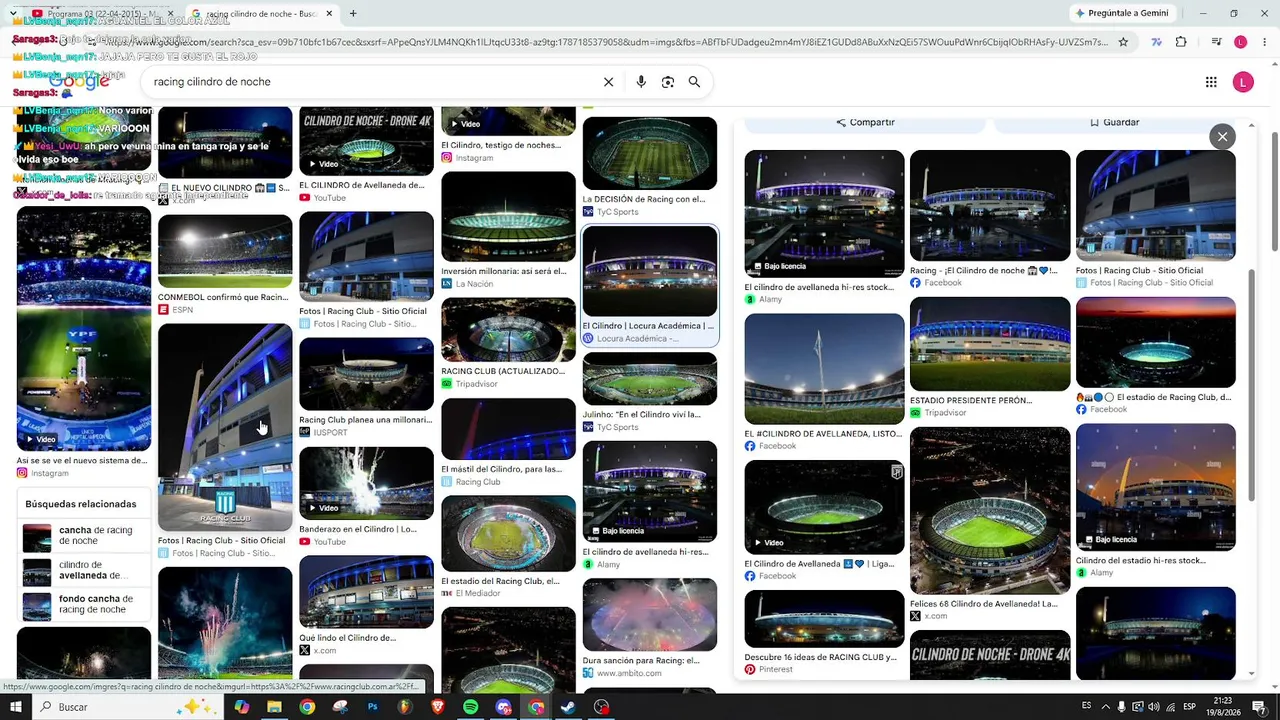This screenshot has width=1280, height=720.
Task: Open 'Julinho: En el Cilindro viví' thumbnail
Action: [x=650, y=378]
